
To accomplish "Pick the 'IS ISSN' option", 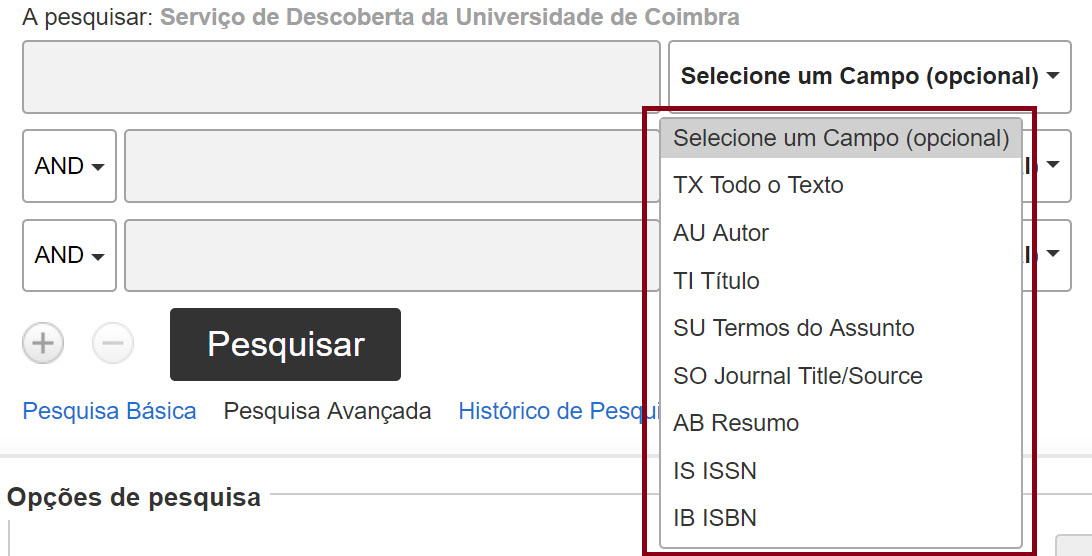I will 715,471.
